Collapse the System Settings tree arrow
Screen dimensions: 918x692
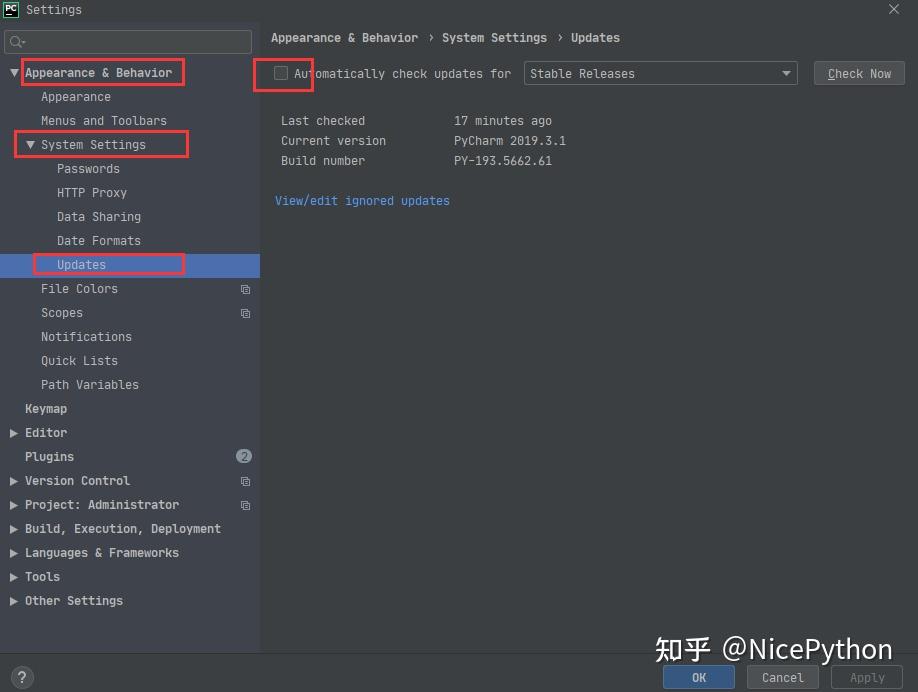30,145
